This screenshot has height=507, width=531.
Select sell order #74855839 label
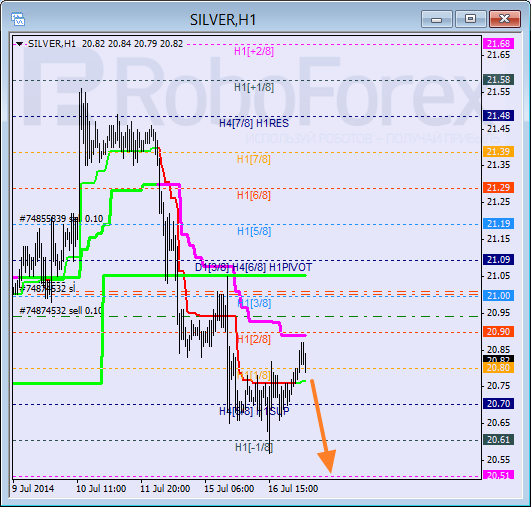61,219
